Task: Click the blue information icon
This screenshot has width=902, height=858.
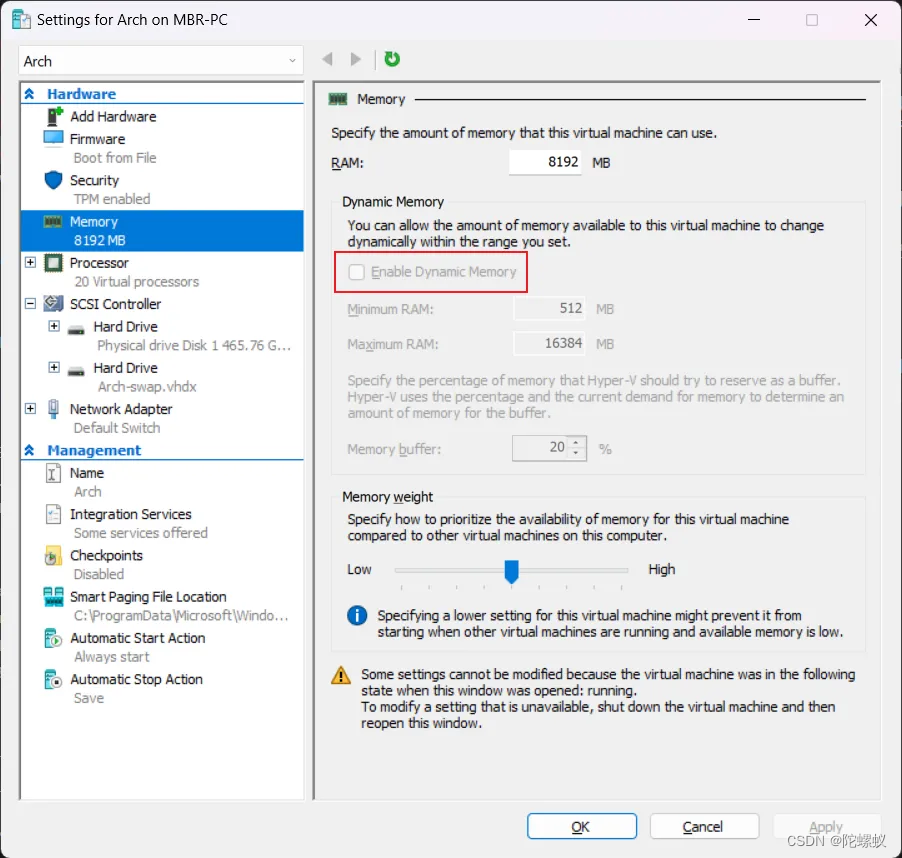Action: coord(357,615)
